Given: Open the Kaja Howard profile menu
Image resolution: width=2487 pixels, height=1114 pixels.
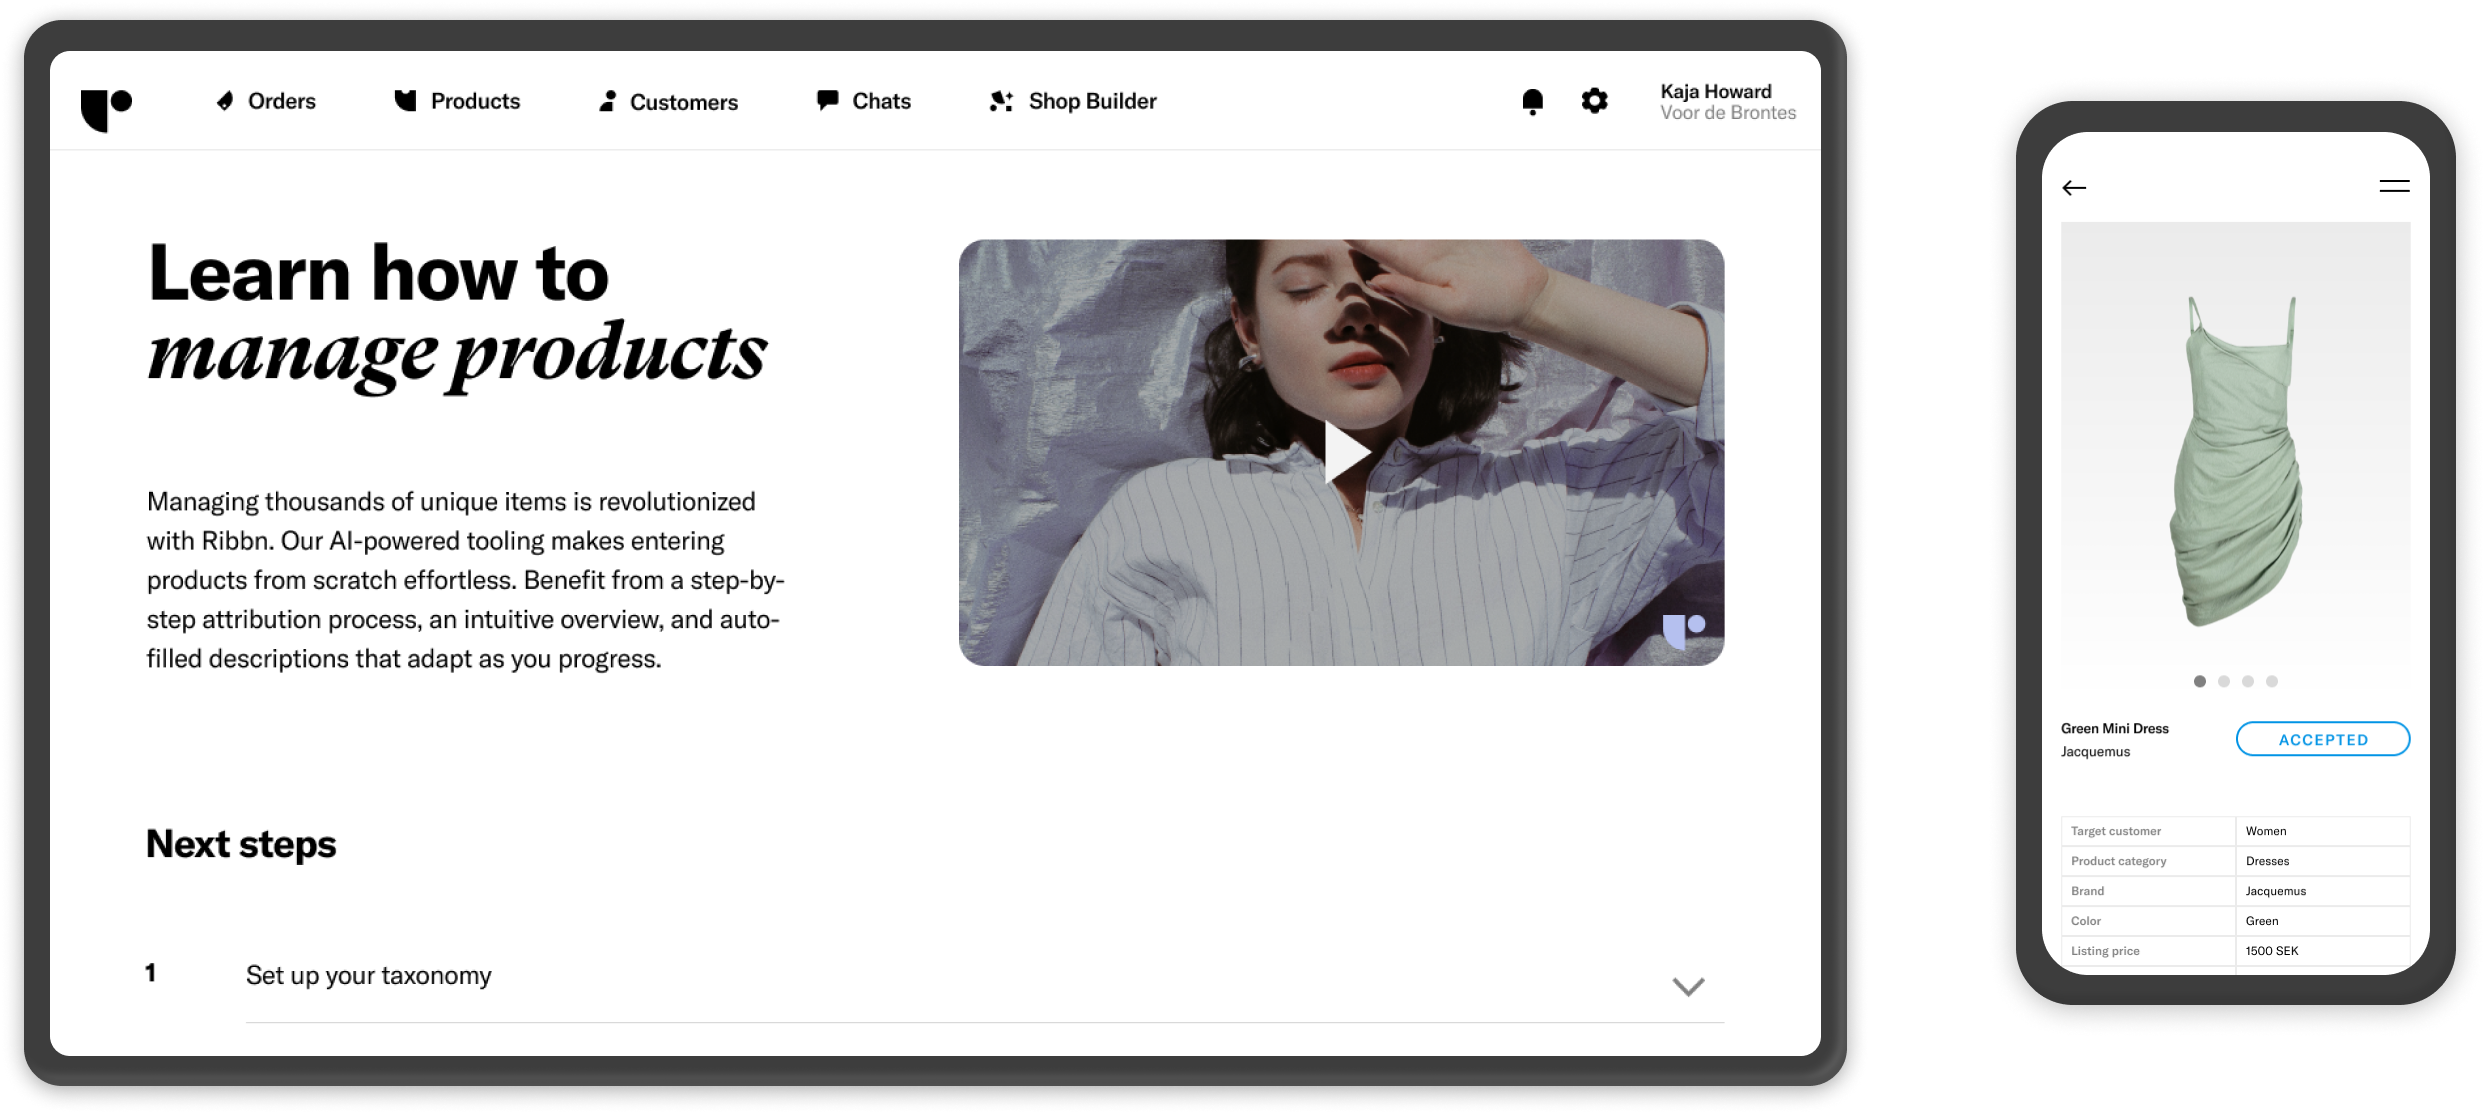Looking at the screenshot, I should (x=1728, y=102).
